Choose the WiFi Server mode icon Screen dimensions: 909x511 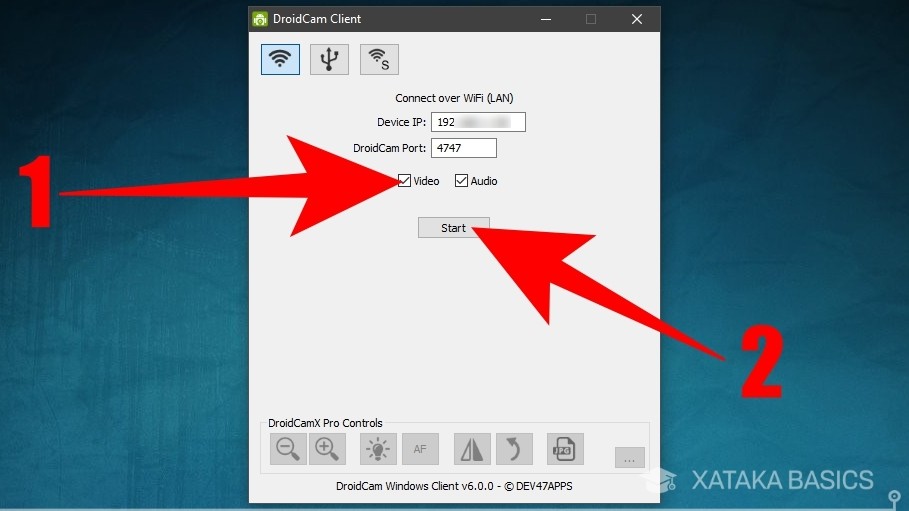pos(379,59)
